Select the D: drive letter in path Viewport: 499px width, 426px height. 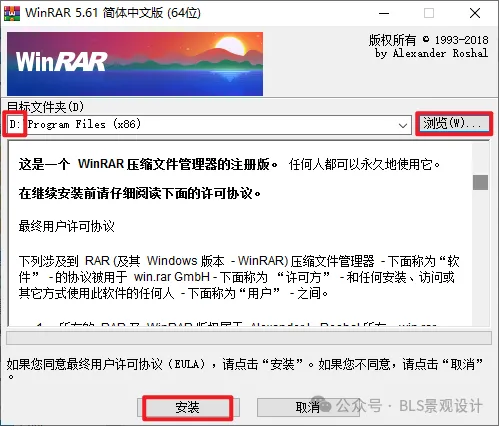[x=15, y=124]
